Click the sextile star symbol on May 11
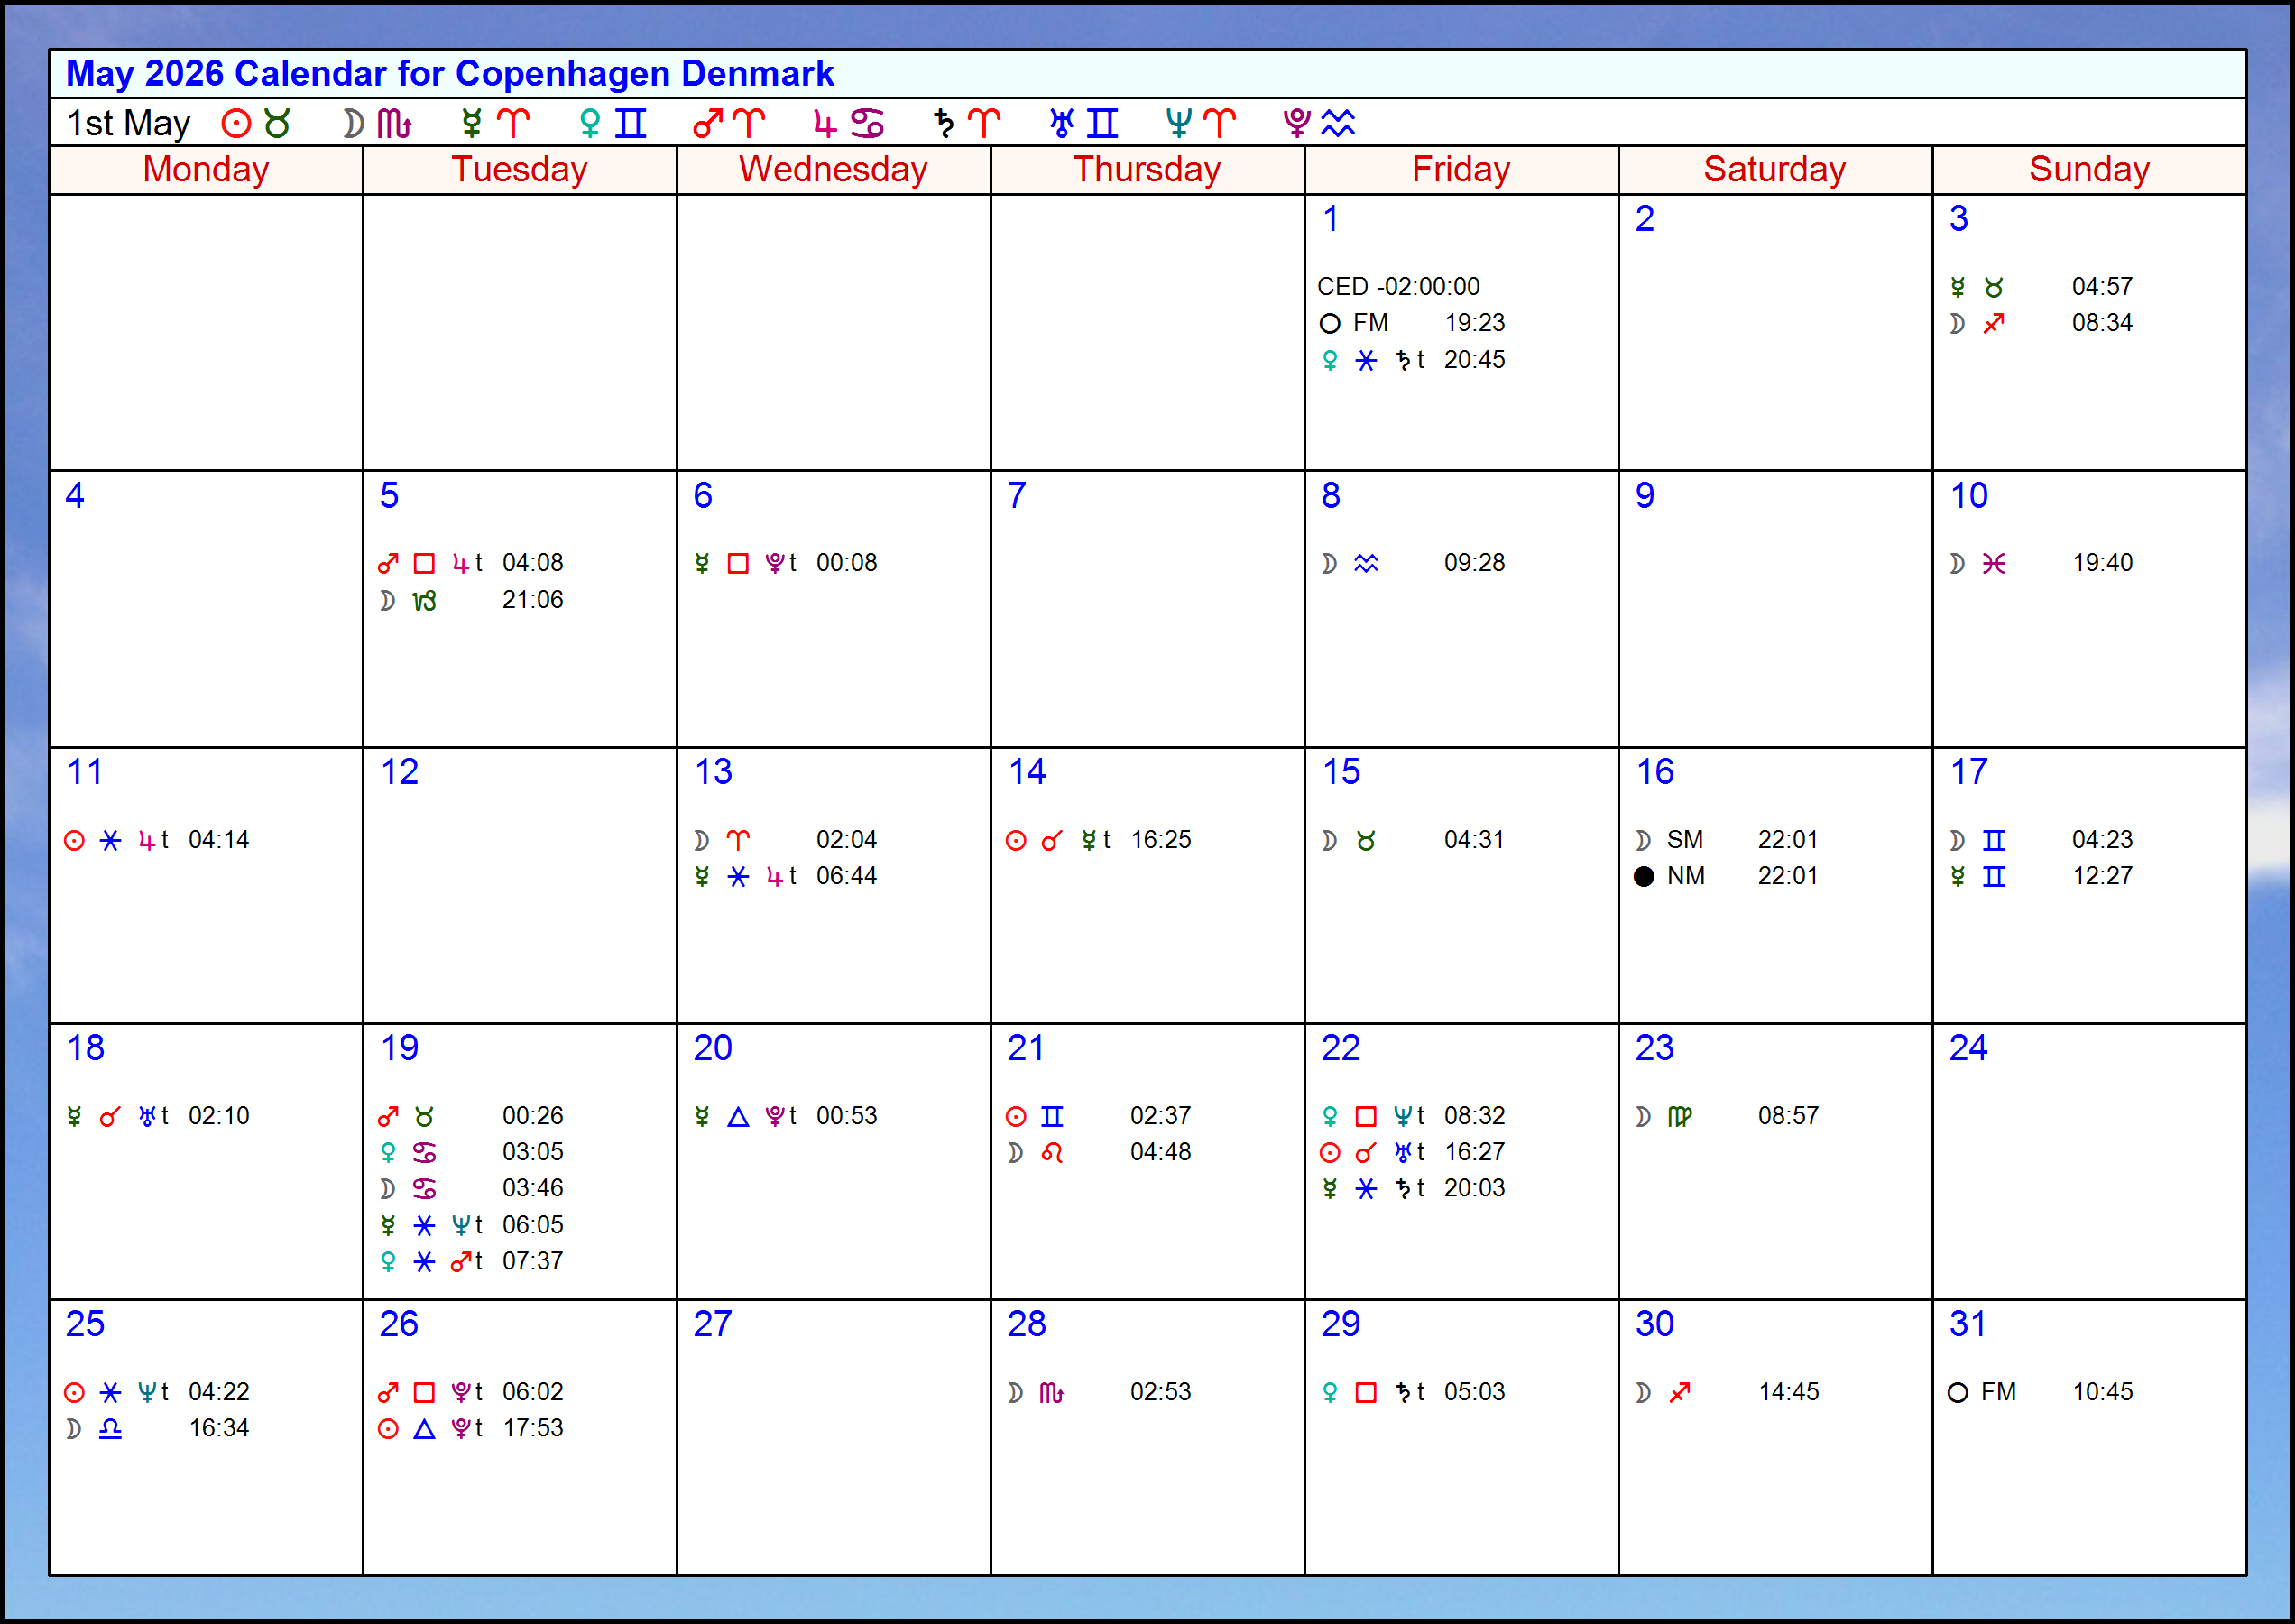Viewport: 2295px width, 1624px height. [x=110, y=841]
